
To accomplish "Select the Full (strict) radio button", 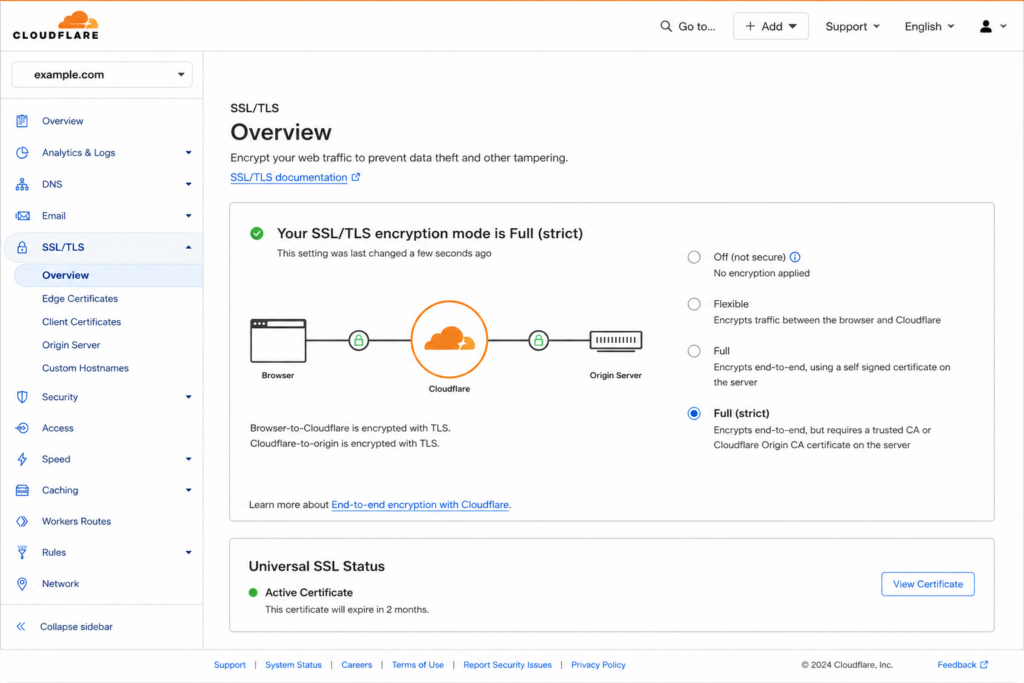I will coord(694,413).
